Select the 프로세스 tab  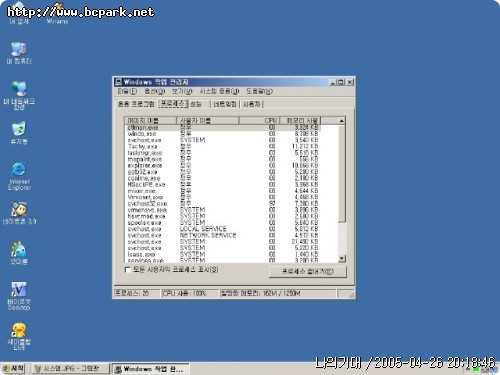[x=173, y=104]
